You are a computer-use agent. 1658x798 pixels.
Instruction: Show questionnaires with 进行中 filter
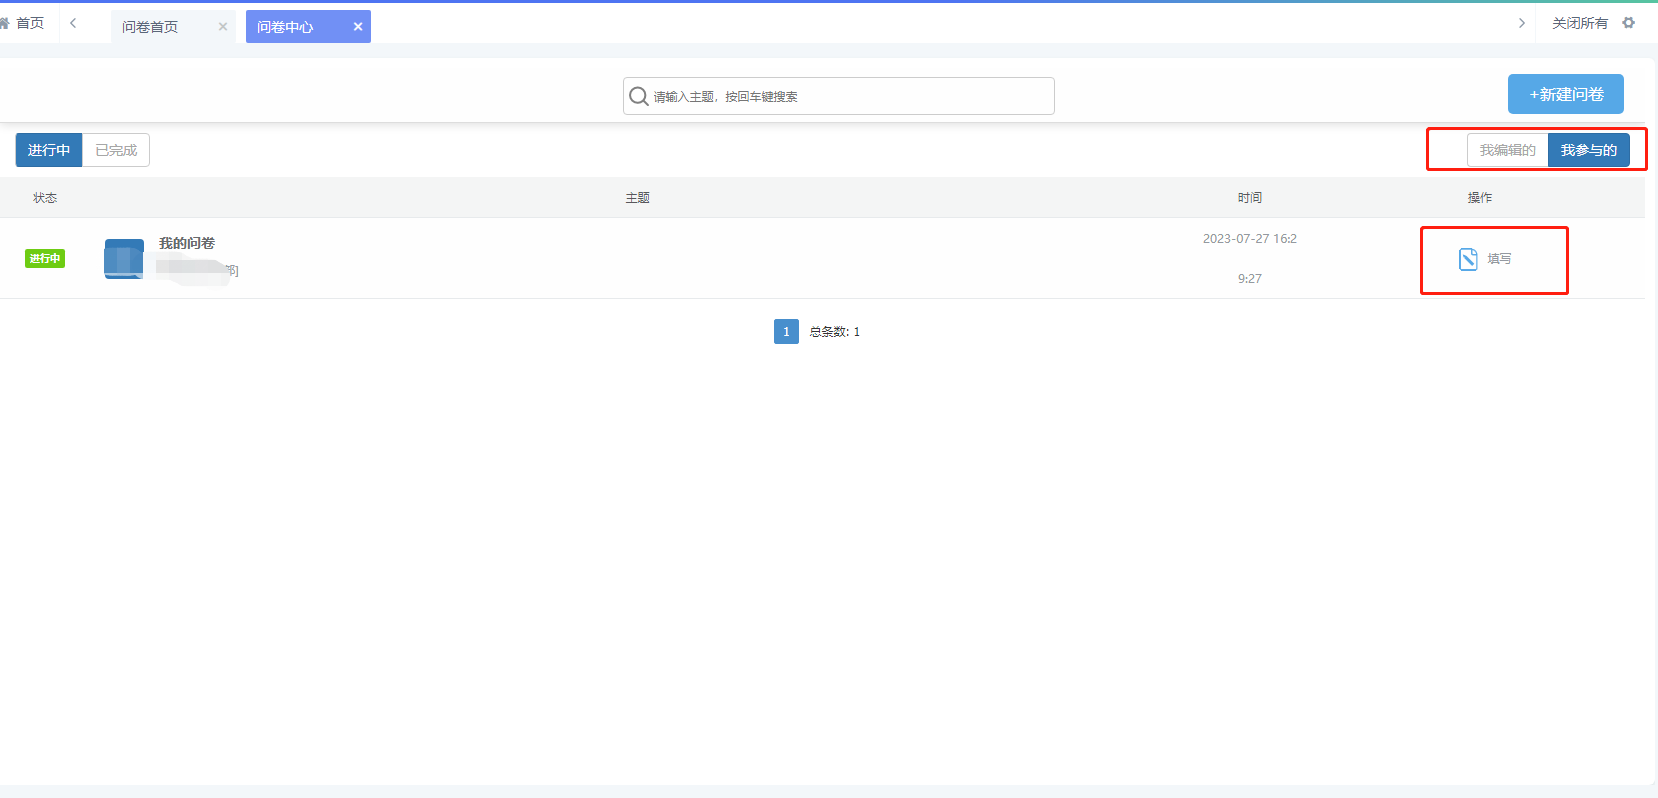(x=49, y=150)
